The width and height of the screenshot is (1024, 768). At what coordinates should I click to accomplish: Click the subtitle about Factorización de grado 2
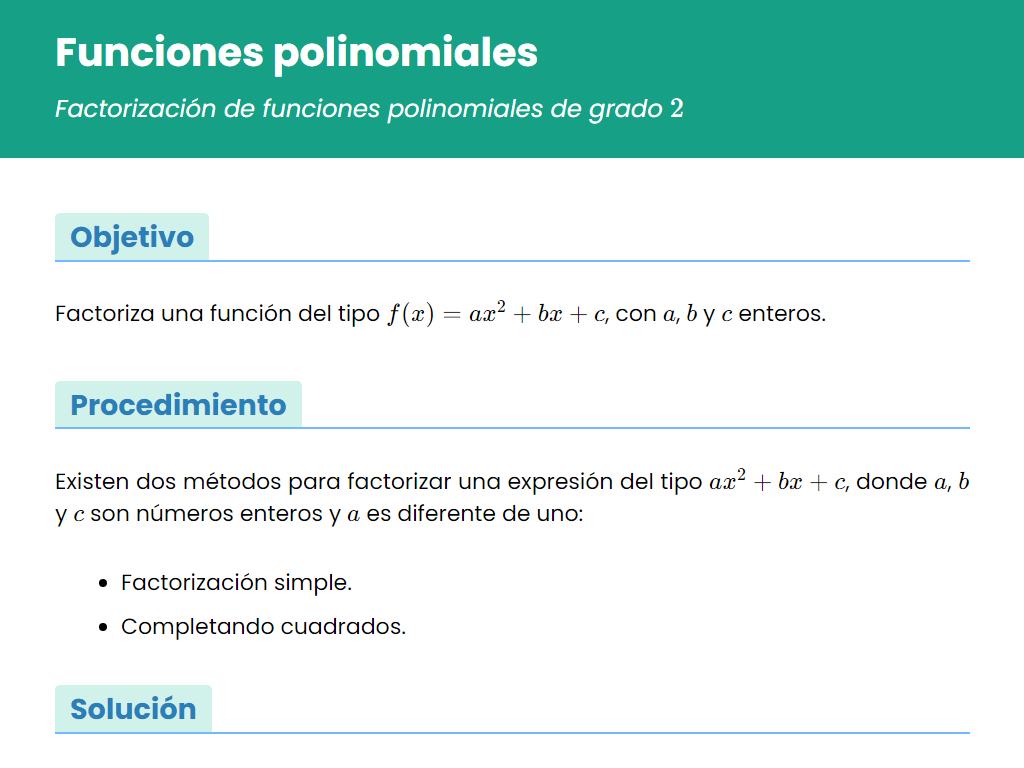(369, 108)
